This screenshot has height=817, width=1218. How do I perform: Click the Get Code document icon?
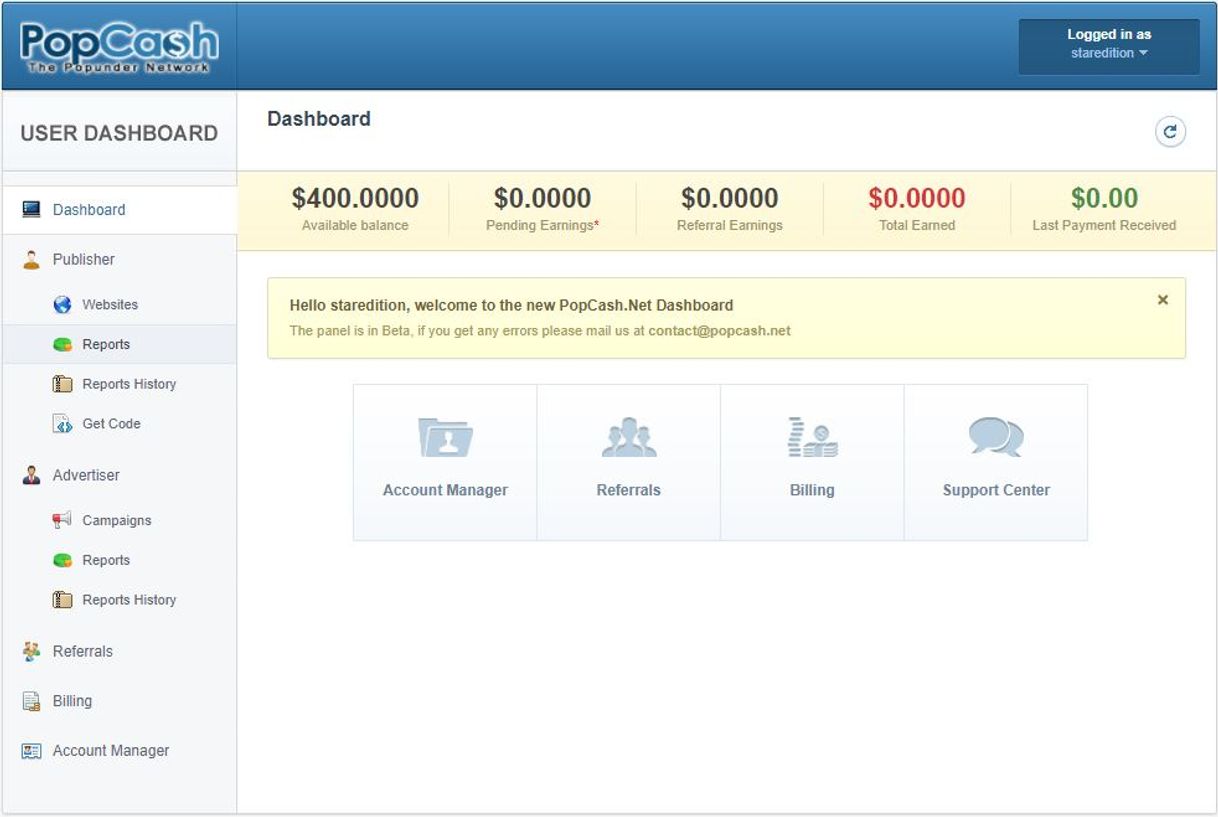point(62,424)
